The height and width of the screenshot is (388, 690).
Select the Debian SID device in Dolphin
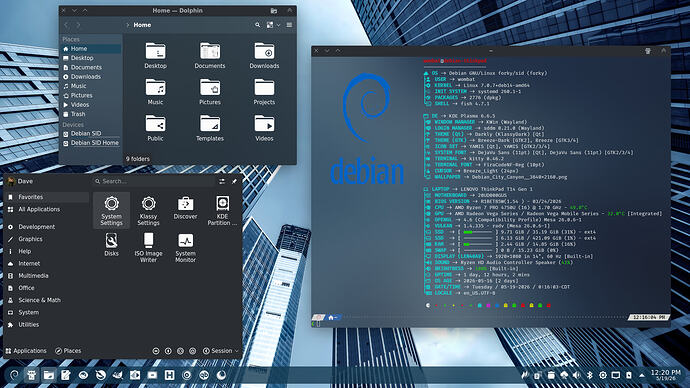(91, 133)
